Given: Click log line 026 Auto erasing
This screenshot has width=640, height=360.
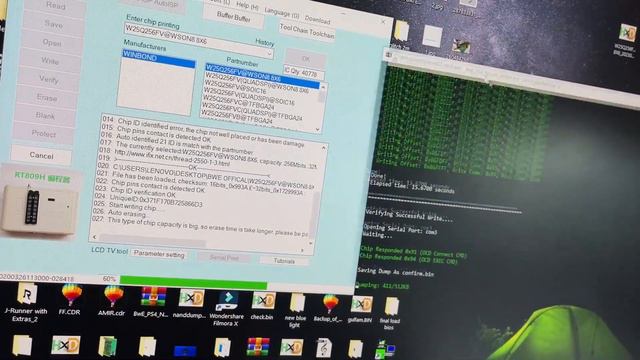Looking at the screenshot, I should (x=120, y=212).
